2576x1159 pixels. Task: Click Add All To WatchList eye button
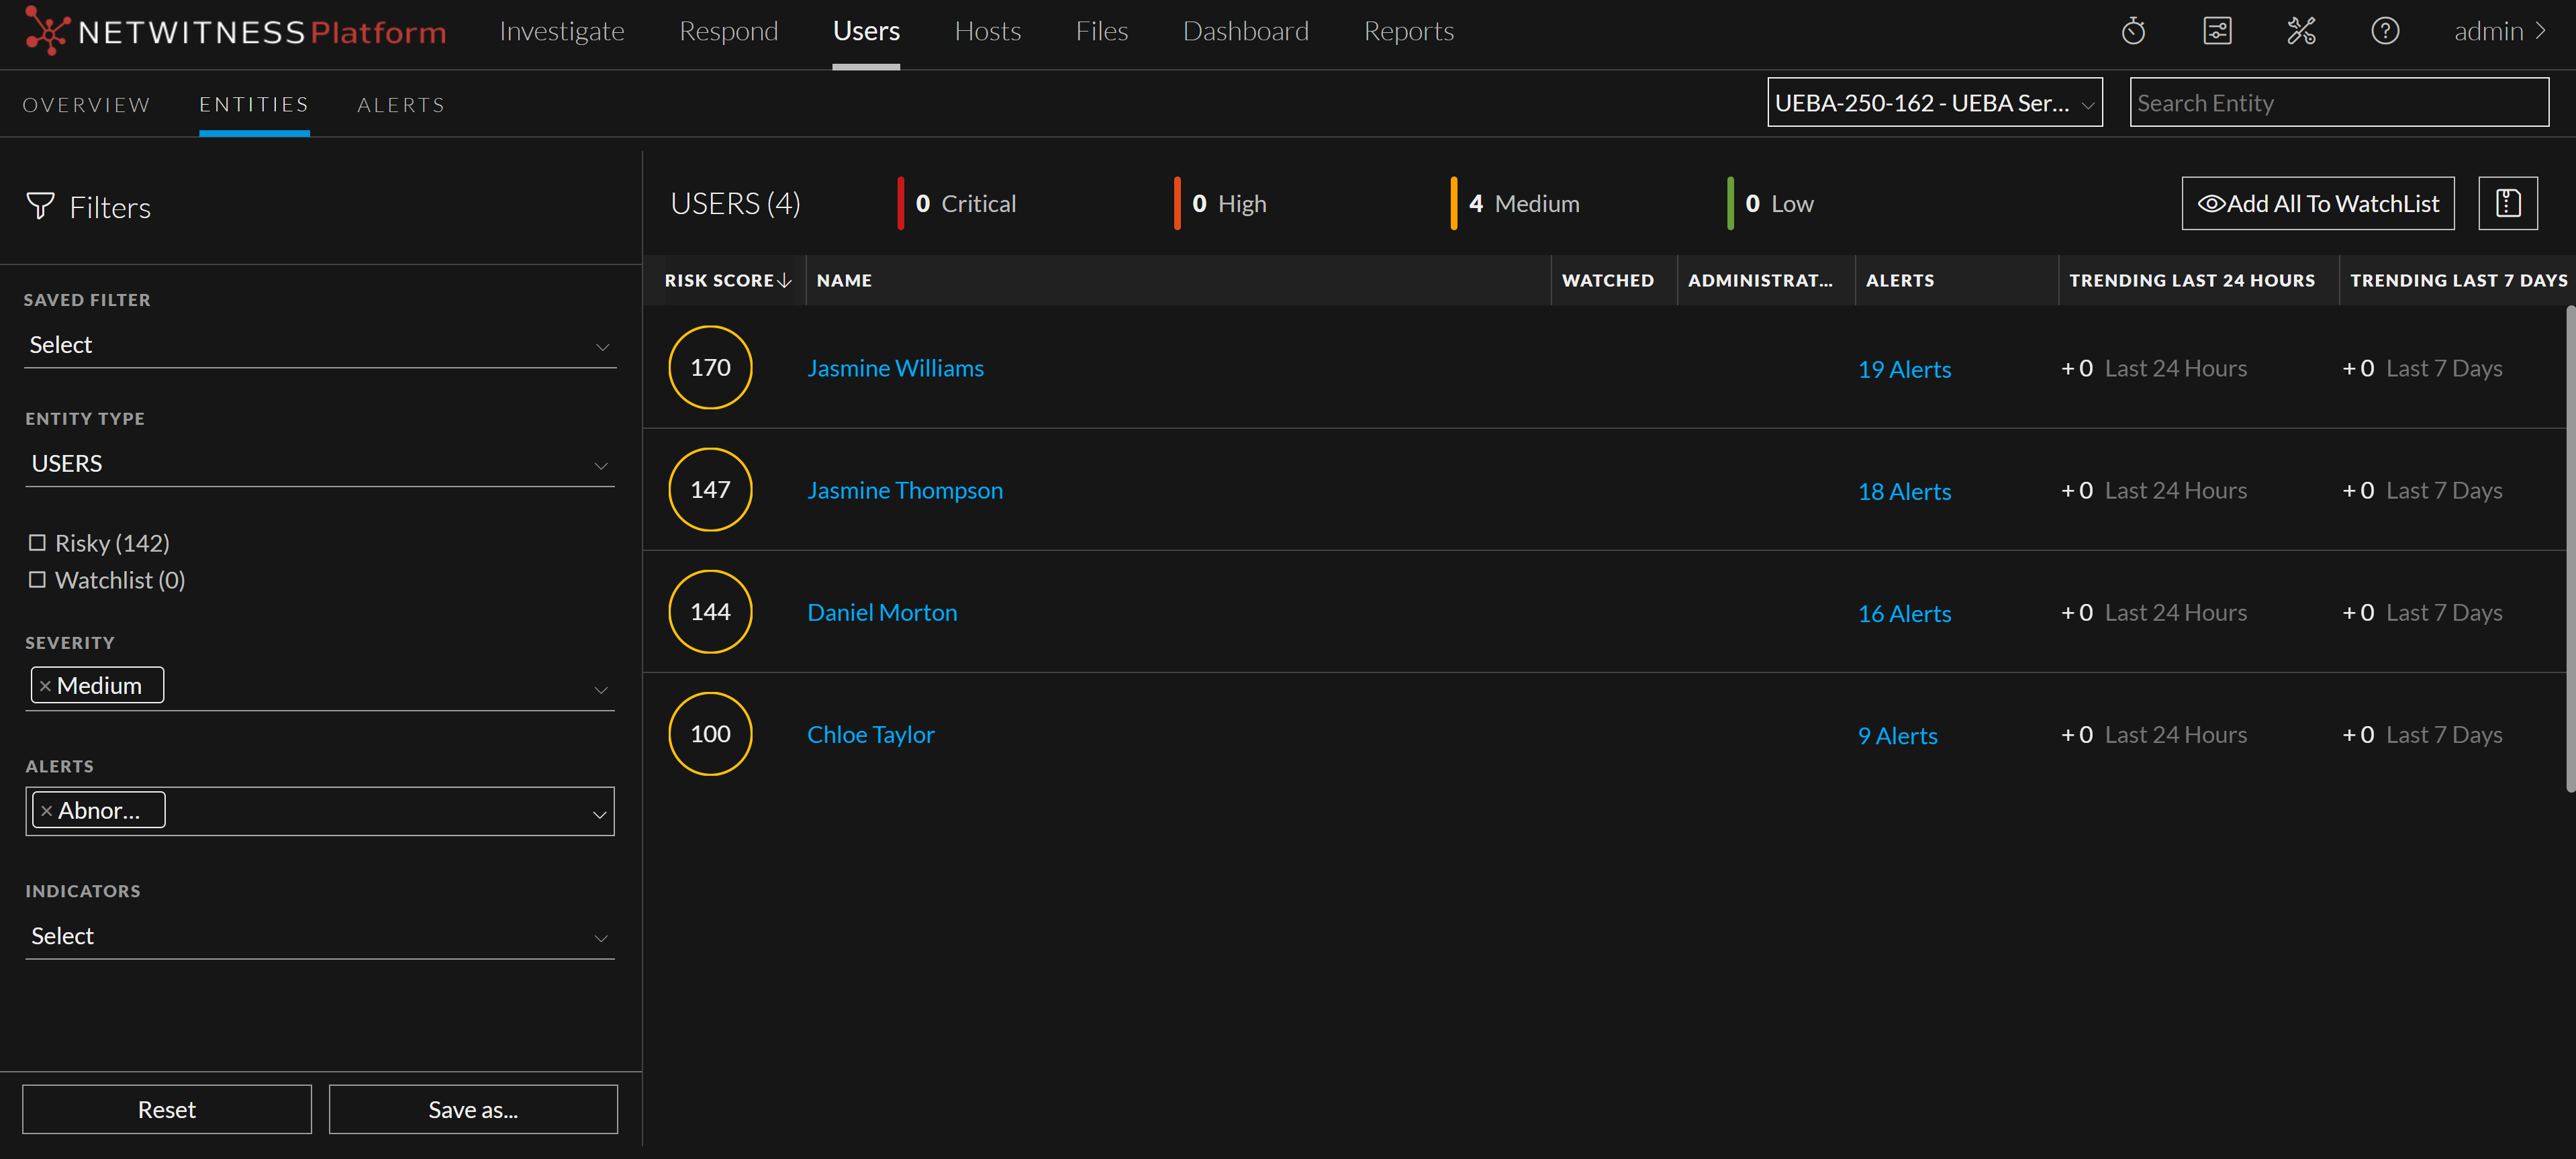coord(2317,204)
